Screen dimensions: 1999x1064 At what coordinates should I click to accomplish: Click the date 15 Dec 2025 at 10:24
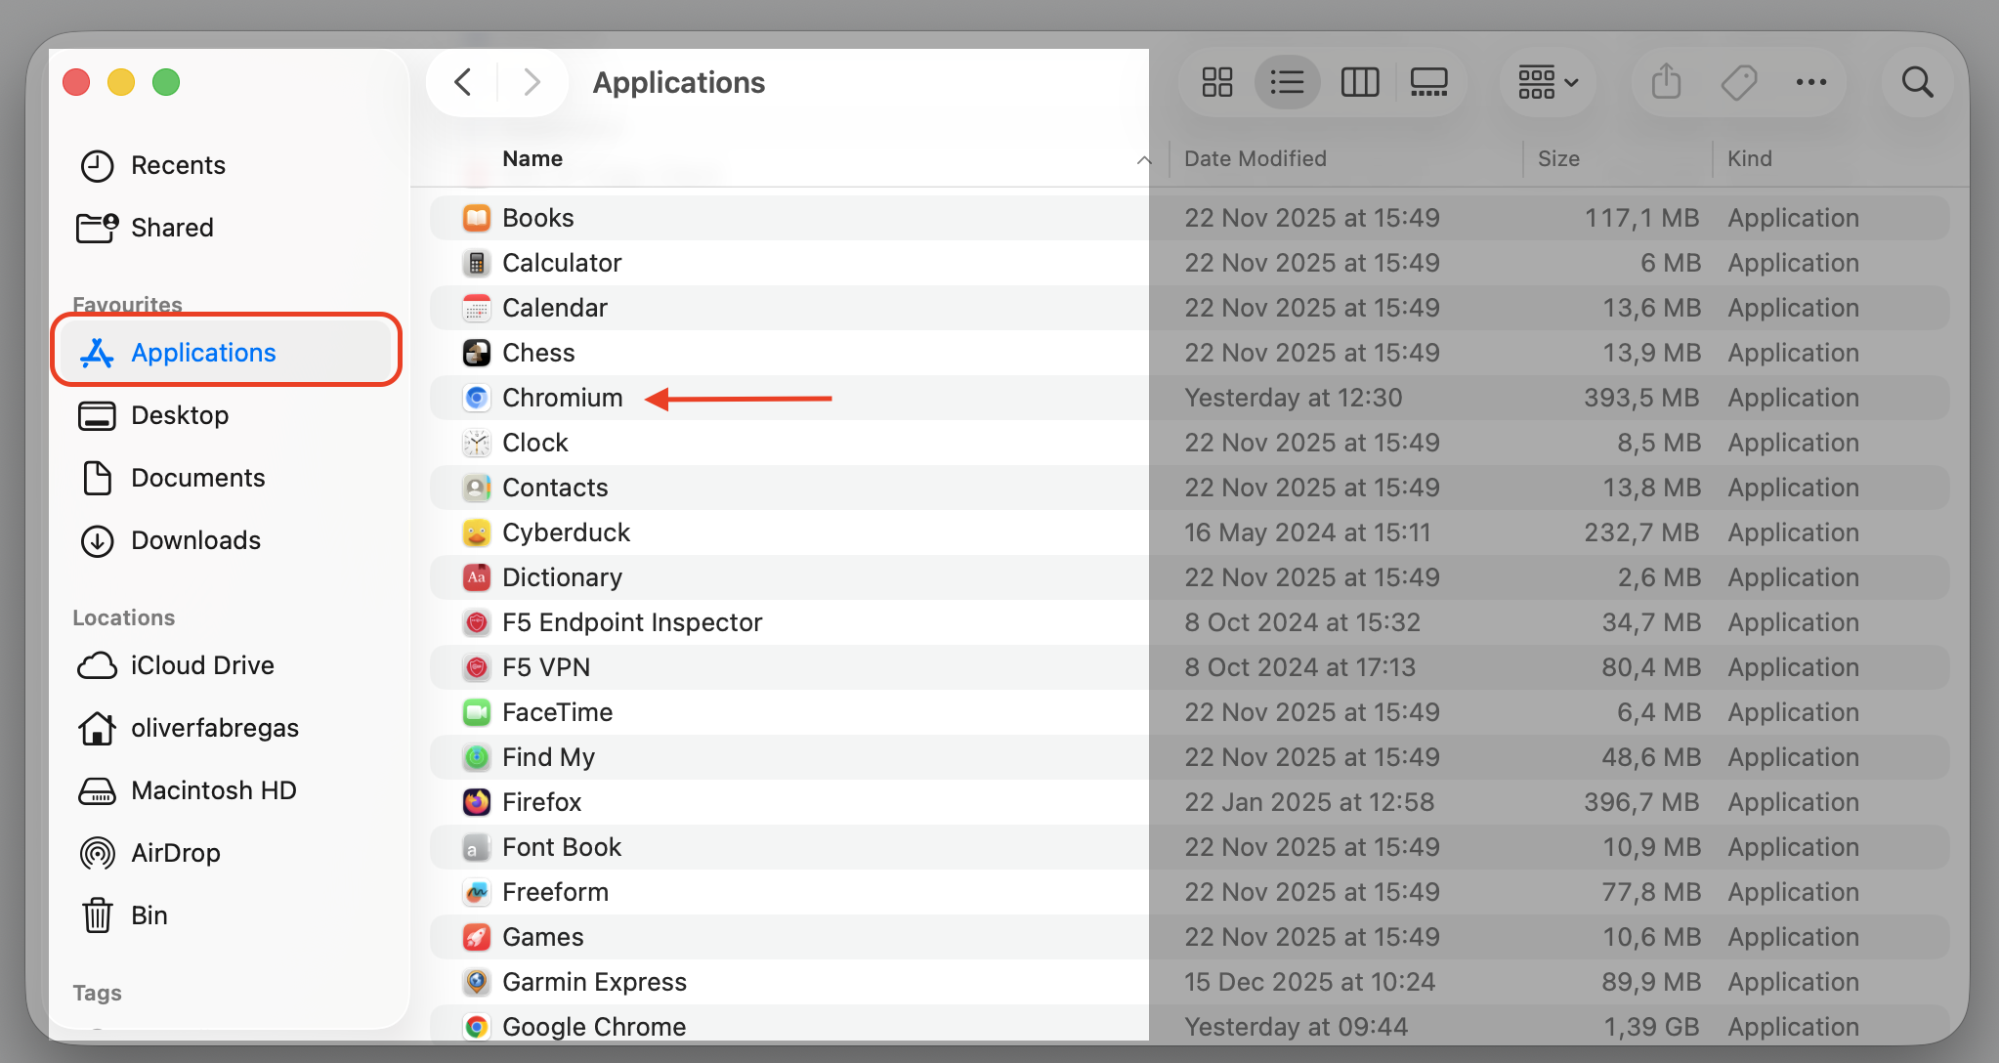click(1309, 982)
